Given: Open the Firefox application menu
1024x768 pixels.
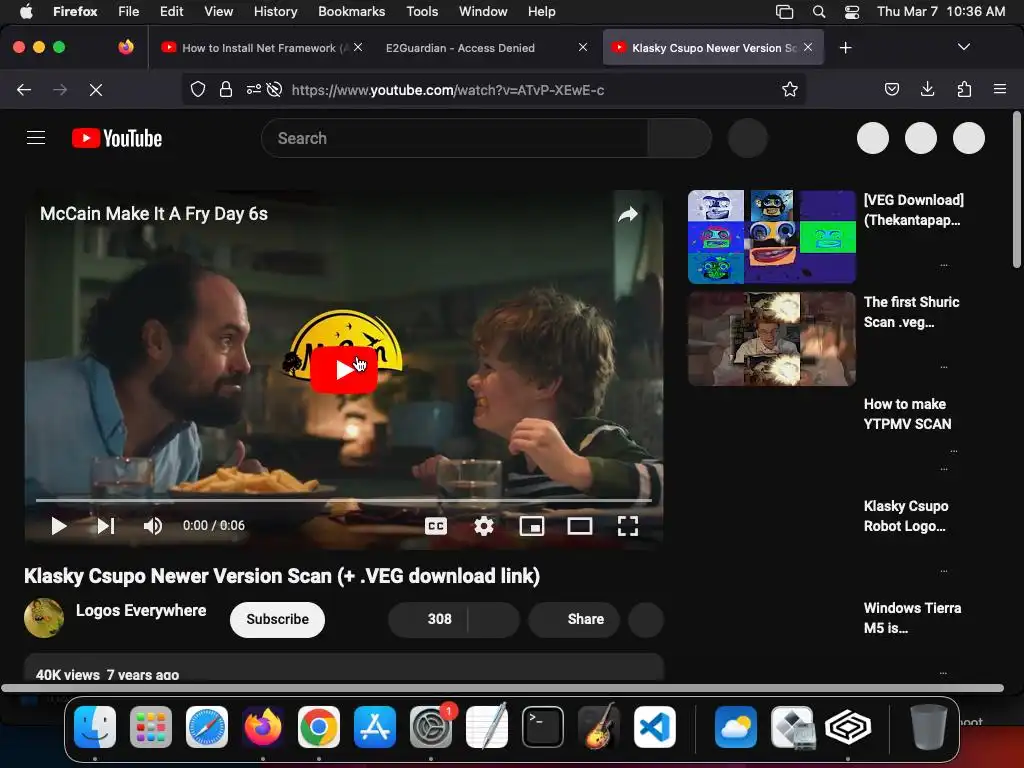Looking at the screenshot, I should [x=1000, y=89].
